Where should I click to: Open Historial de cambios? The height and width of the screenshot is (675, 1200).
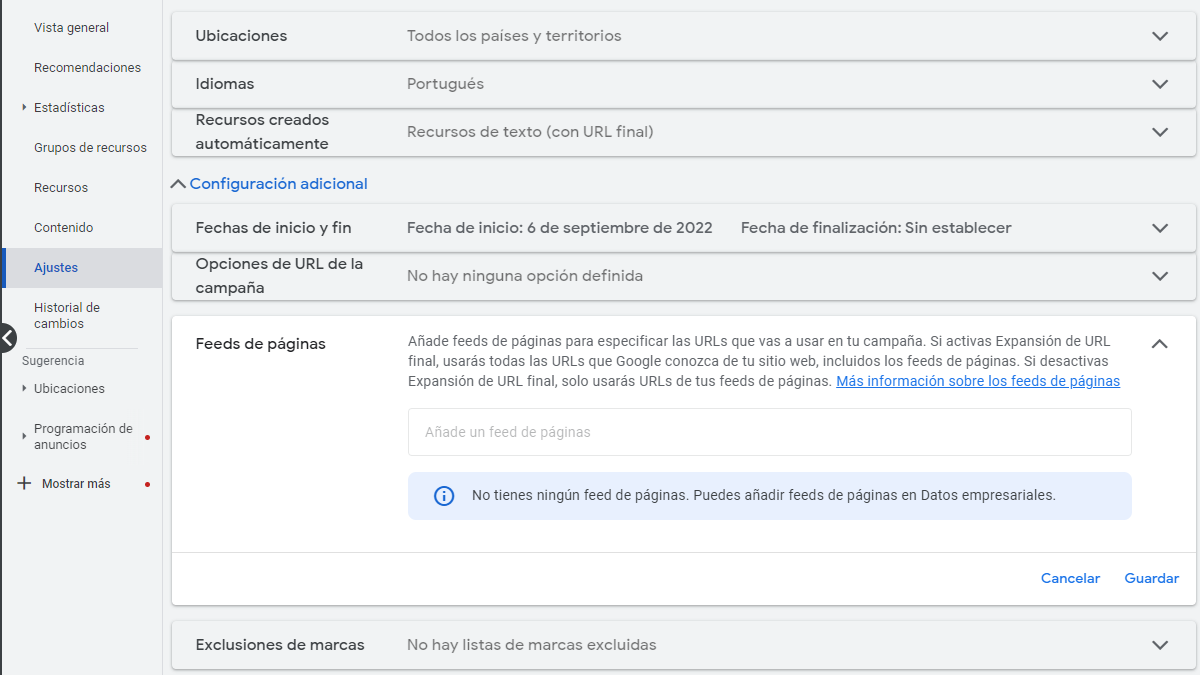click(x=68, y=315)
